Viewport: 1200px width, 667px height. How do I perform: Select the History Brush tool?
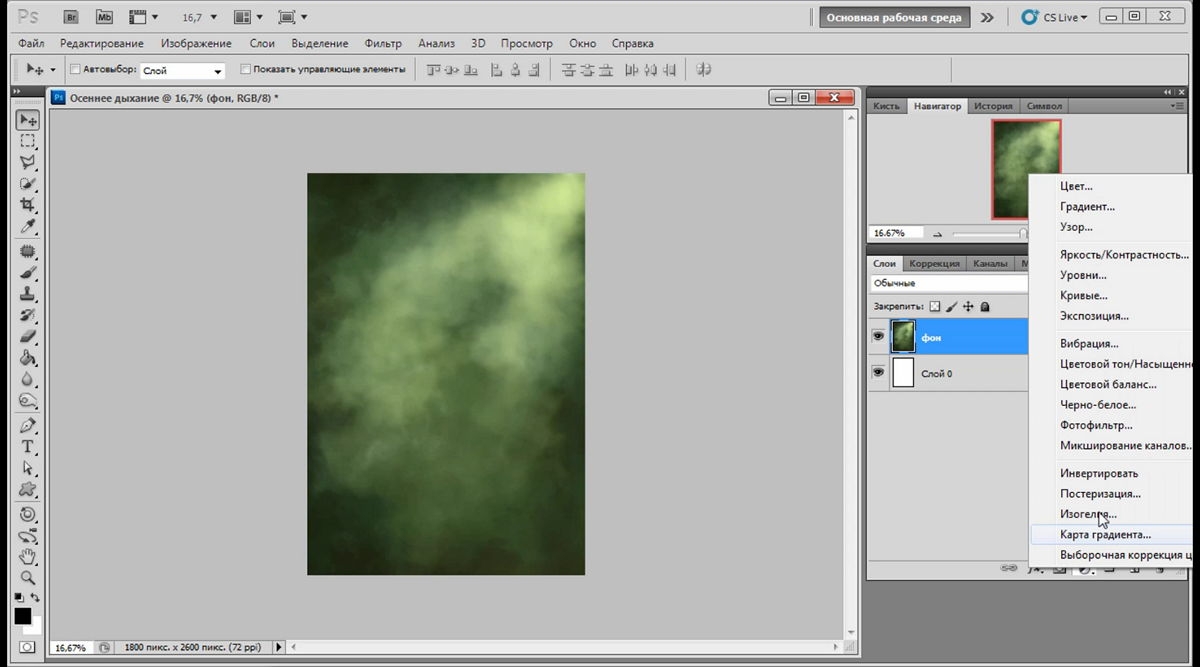pyautogui.click(x=27, y=315)
